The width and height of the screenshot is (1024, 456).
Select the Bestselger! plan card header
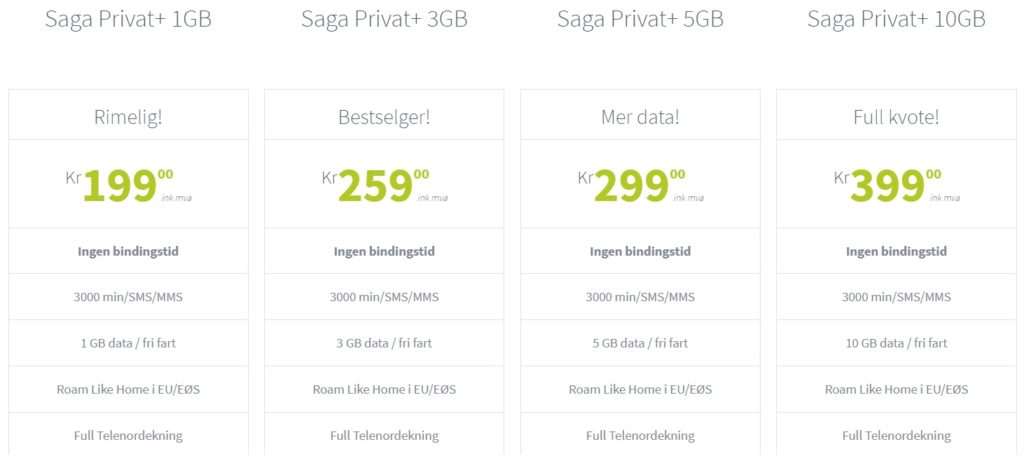(x=384, y=118)
